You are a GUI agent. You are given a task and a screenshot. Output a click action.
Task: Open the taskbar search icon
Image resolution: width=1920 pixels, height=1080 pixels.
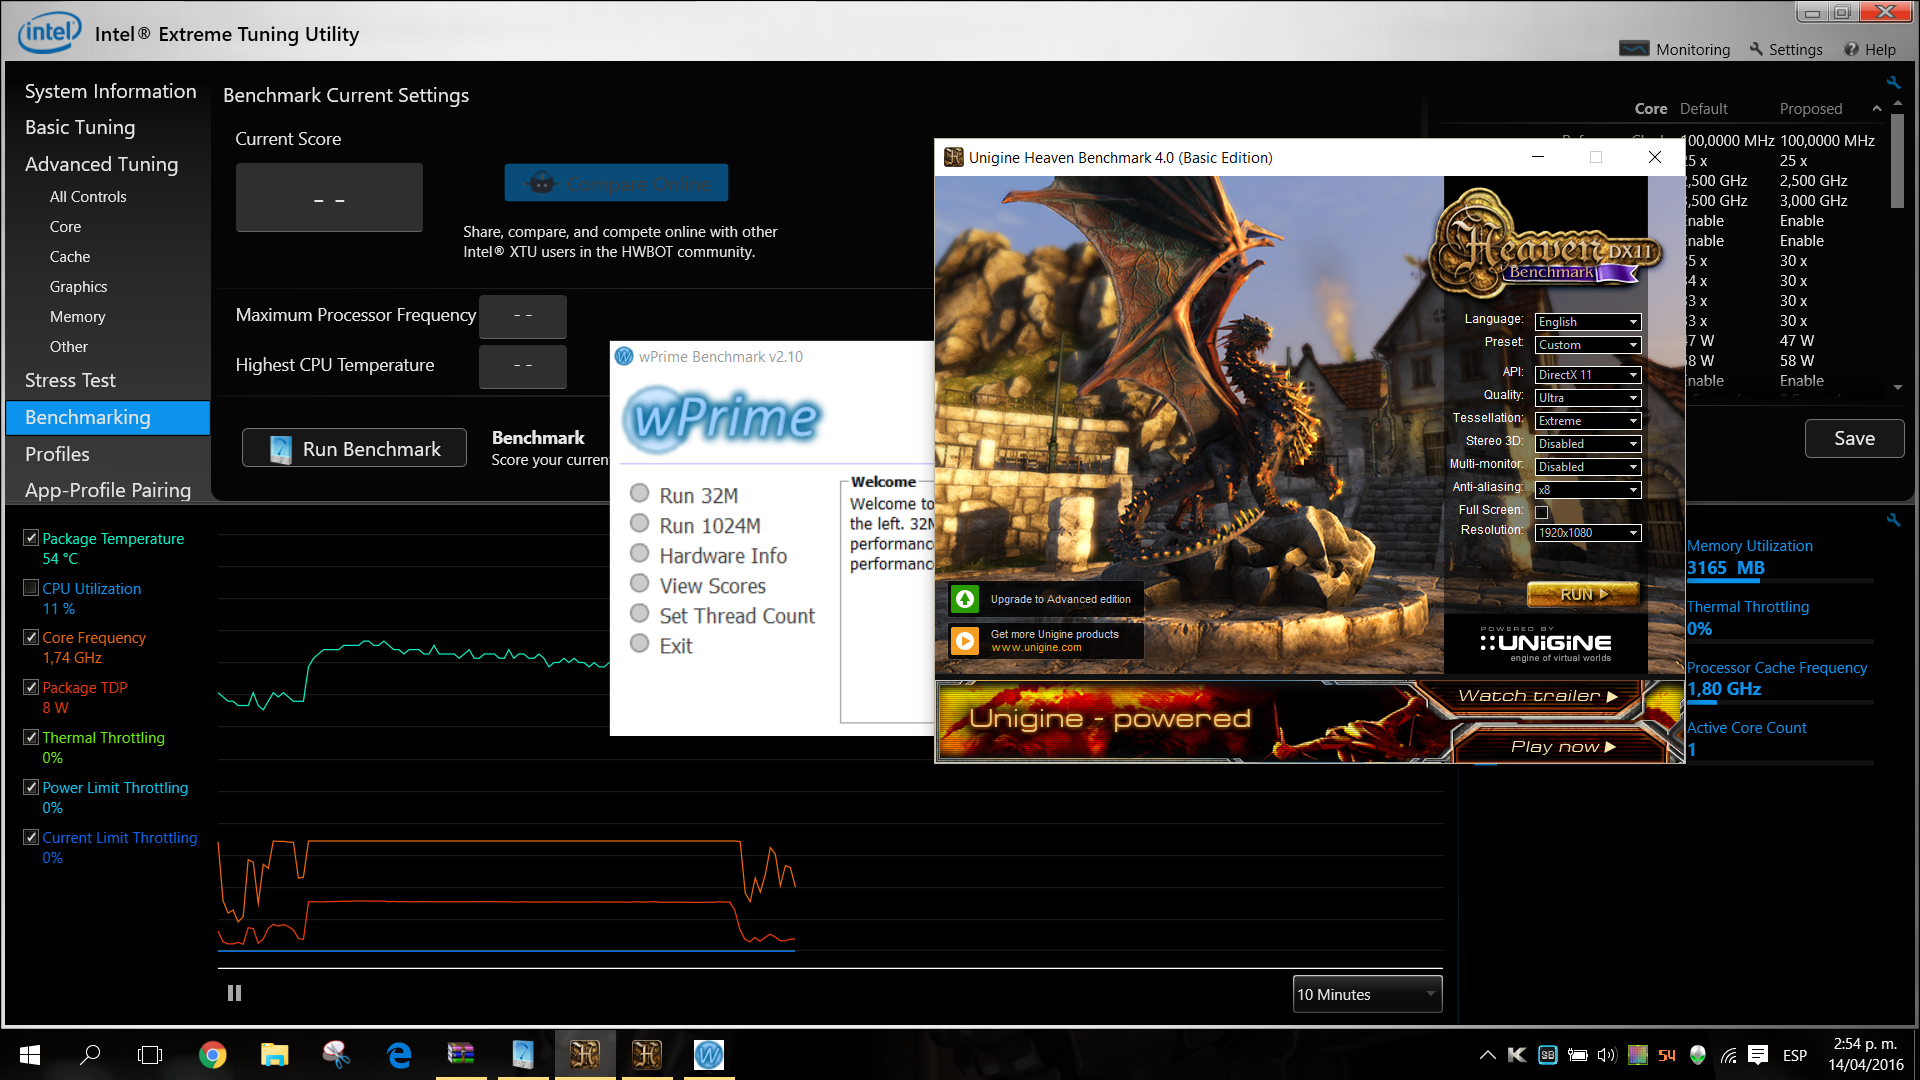point(90,1055)
